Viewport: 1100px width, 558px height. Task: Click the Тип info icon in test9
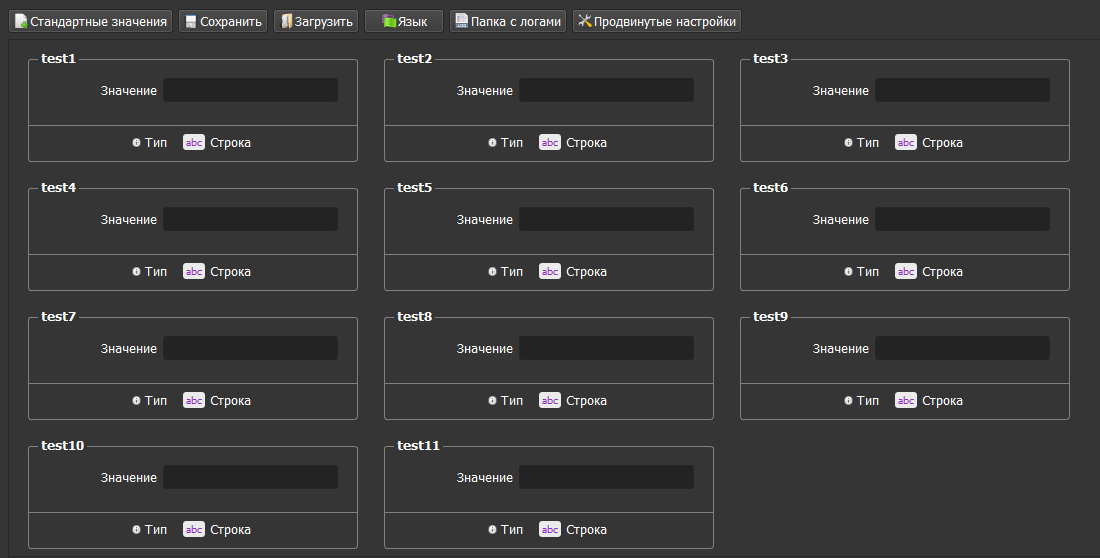(x=848, y=401)
